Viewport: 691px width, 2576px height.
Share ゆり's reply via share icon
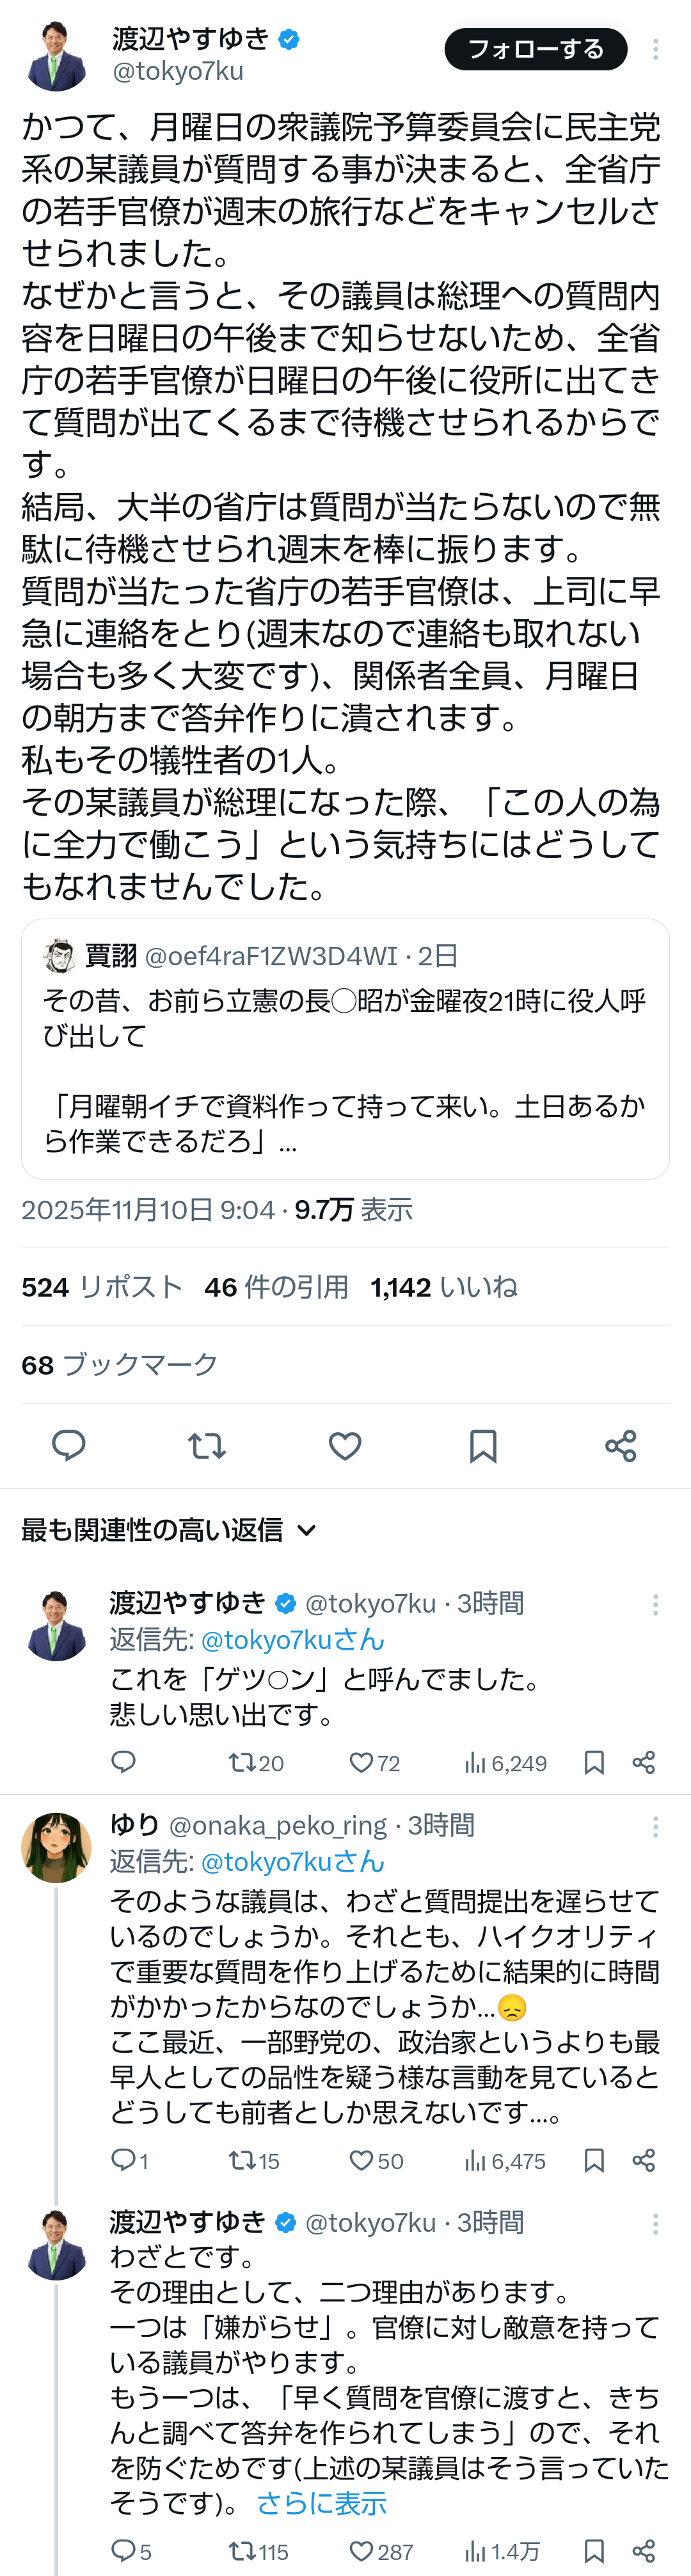(x=644, y=2161)
